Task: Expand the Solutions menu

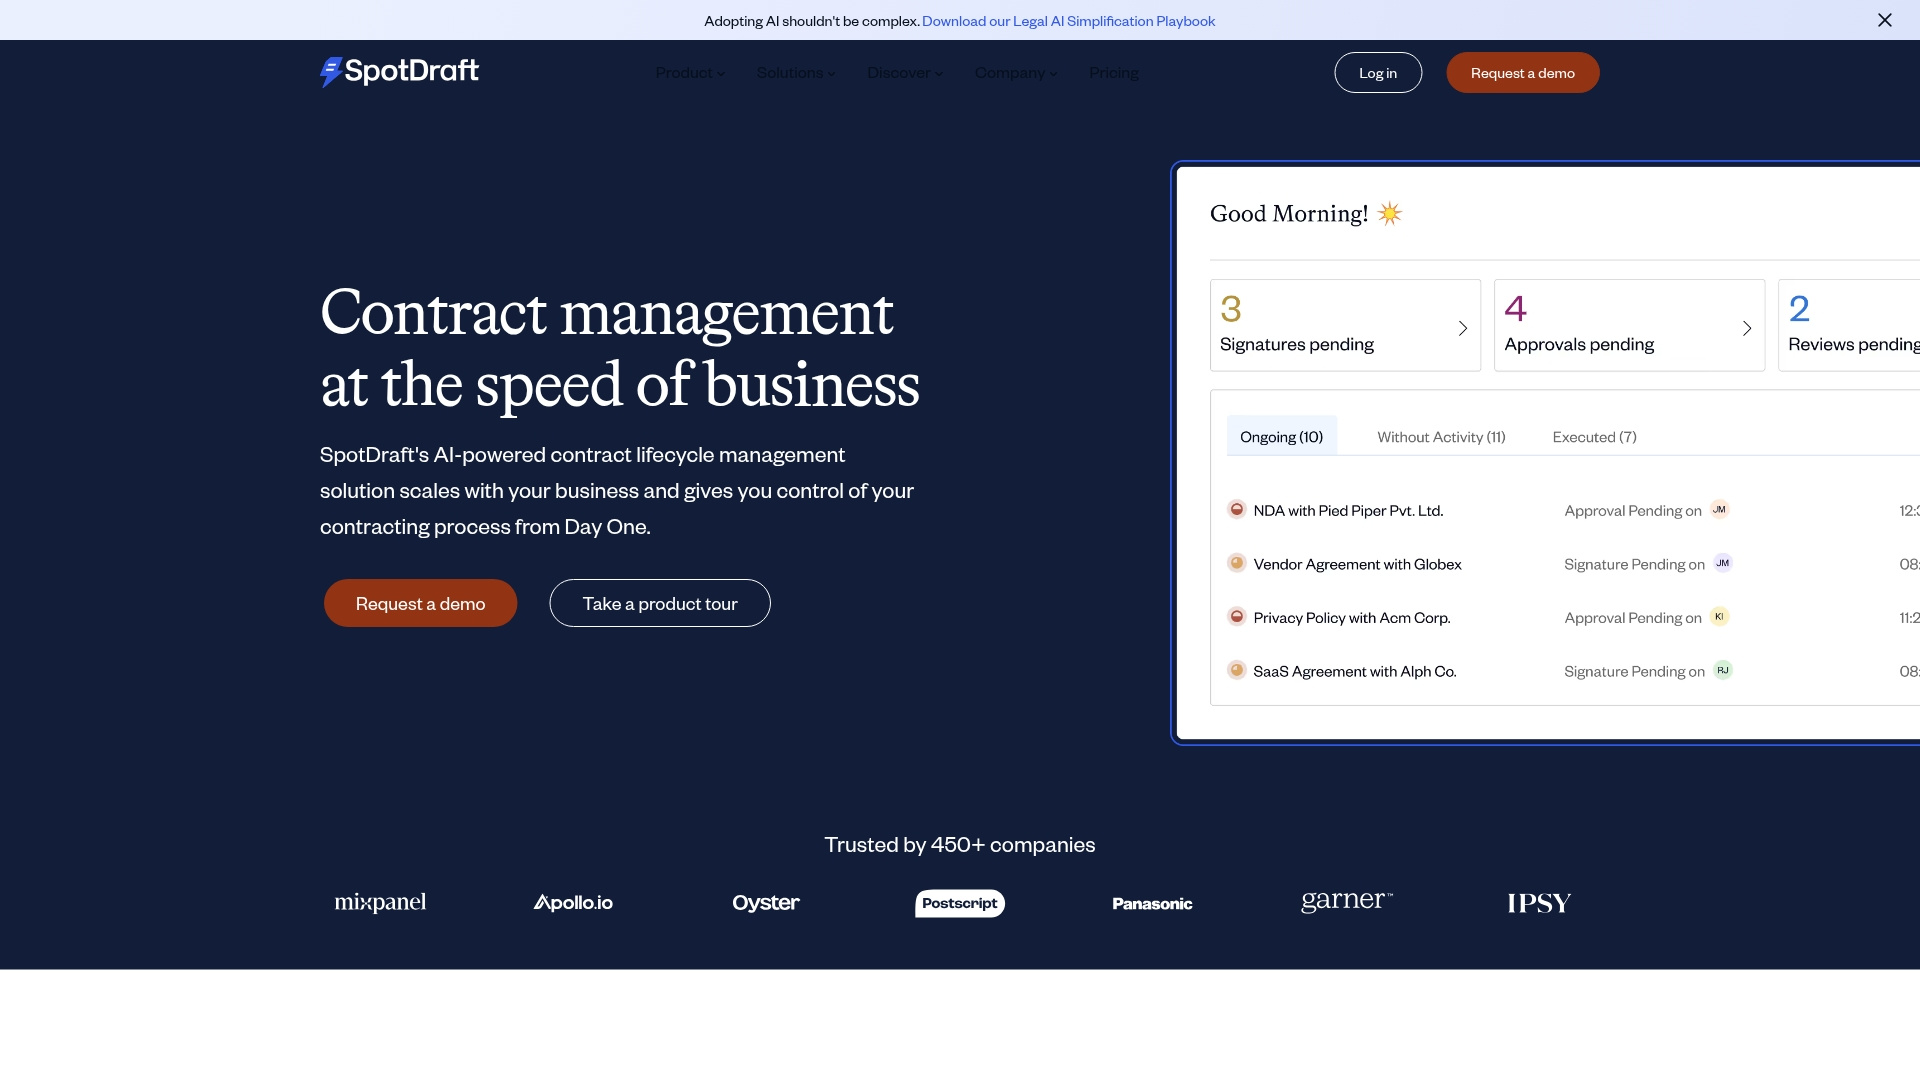Action: [x=795, y=72]
